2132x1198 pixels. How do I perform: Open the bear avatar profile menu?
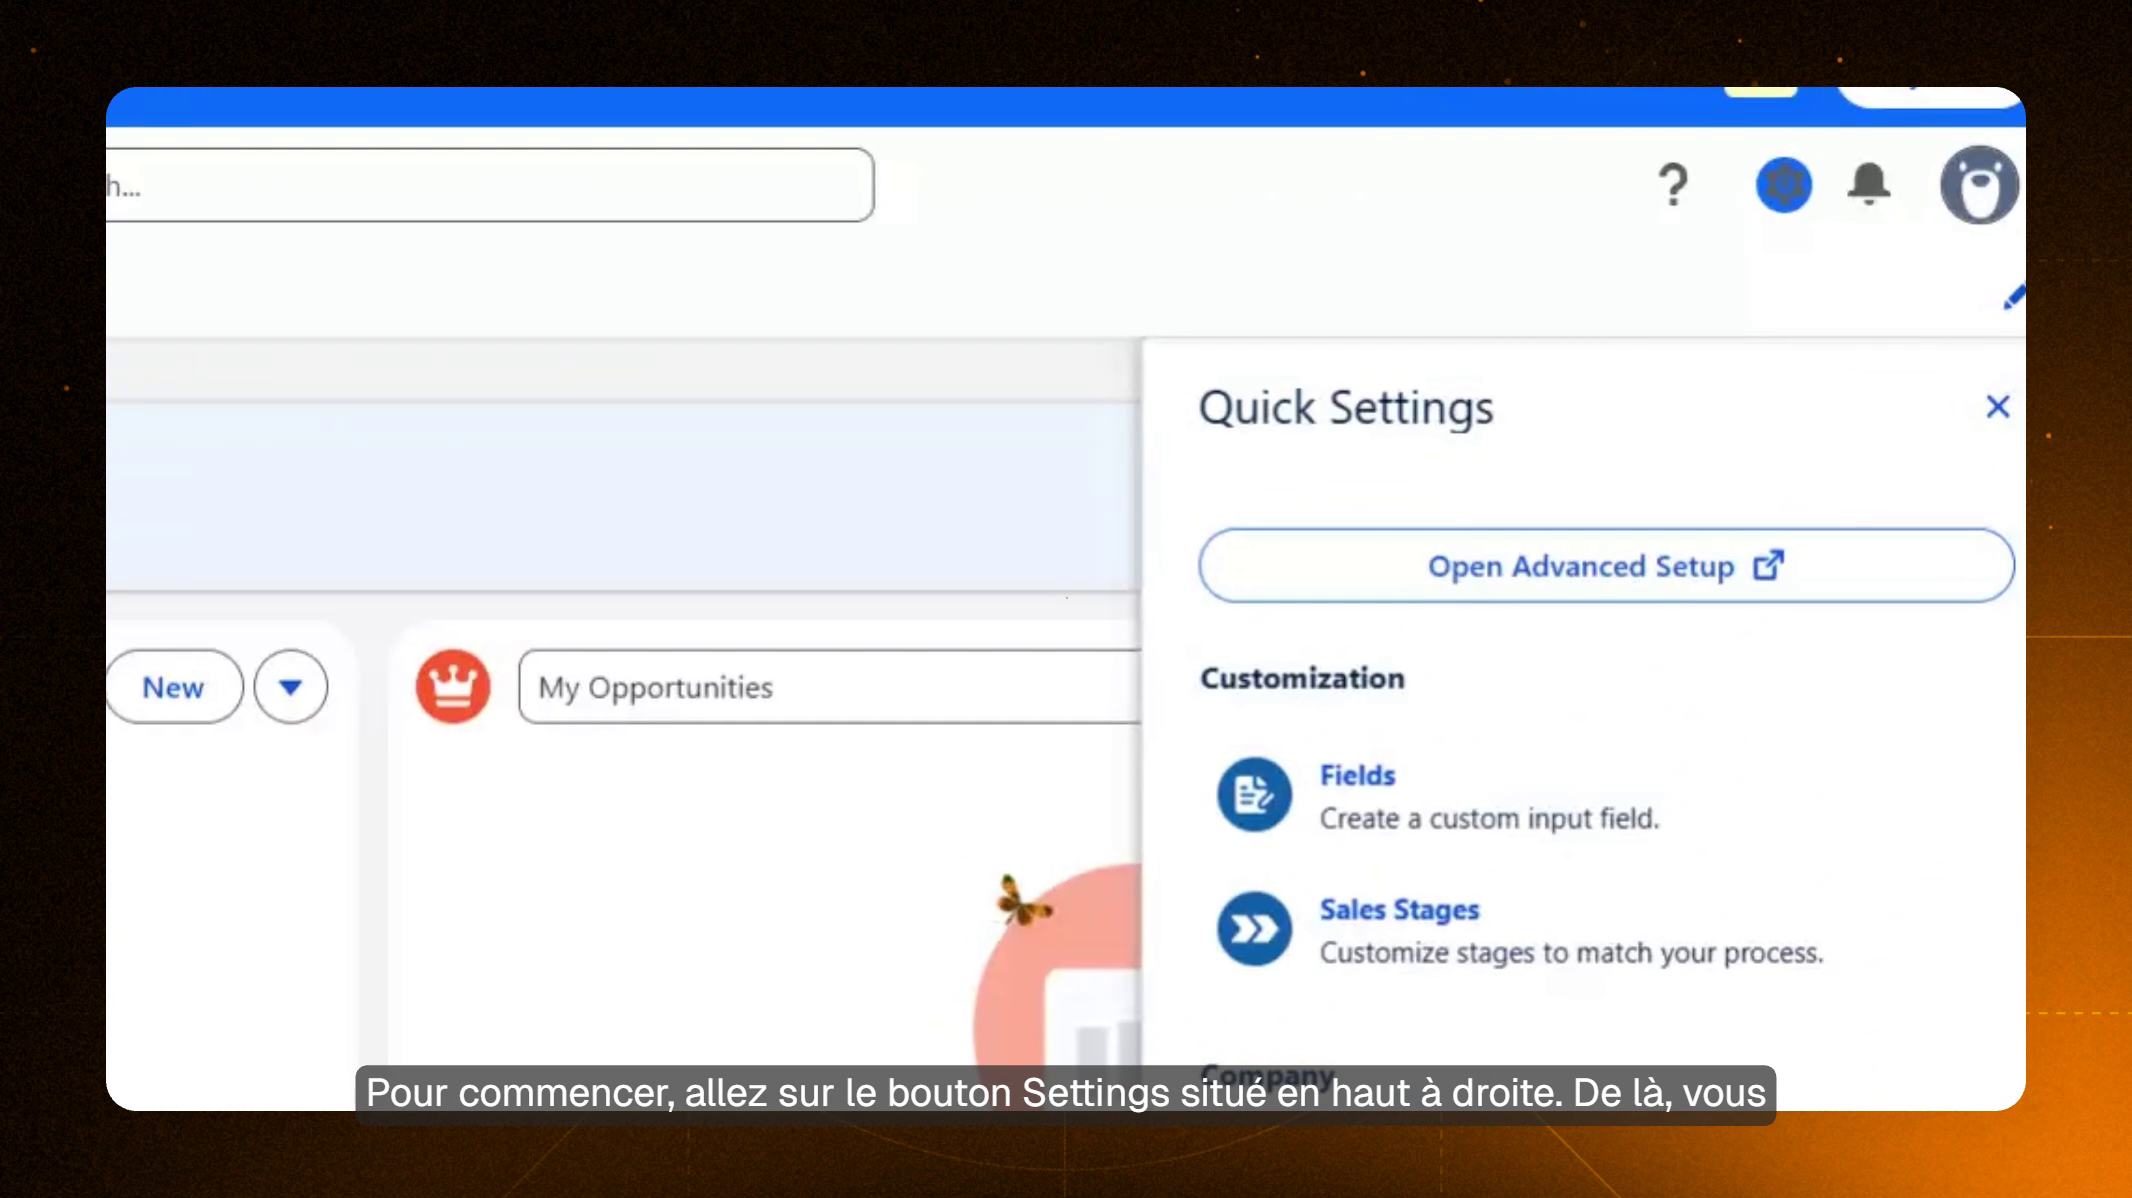[1980, 185]
